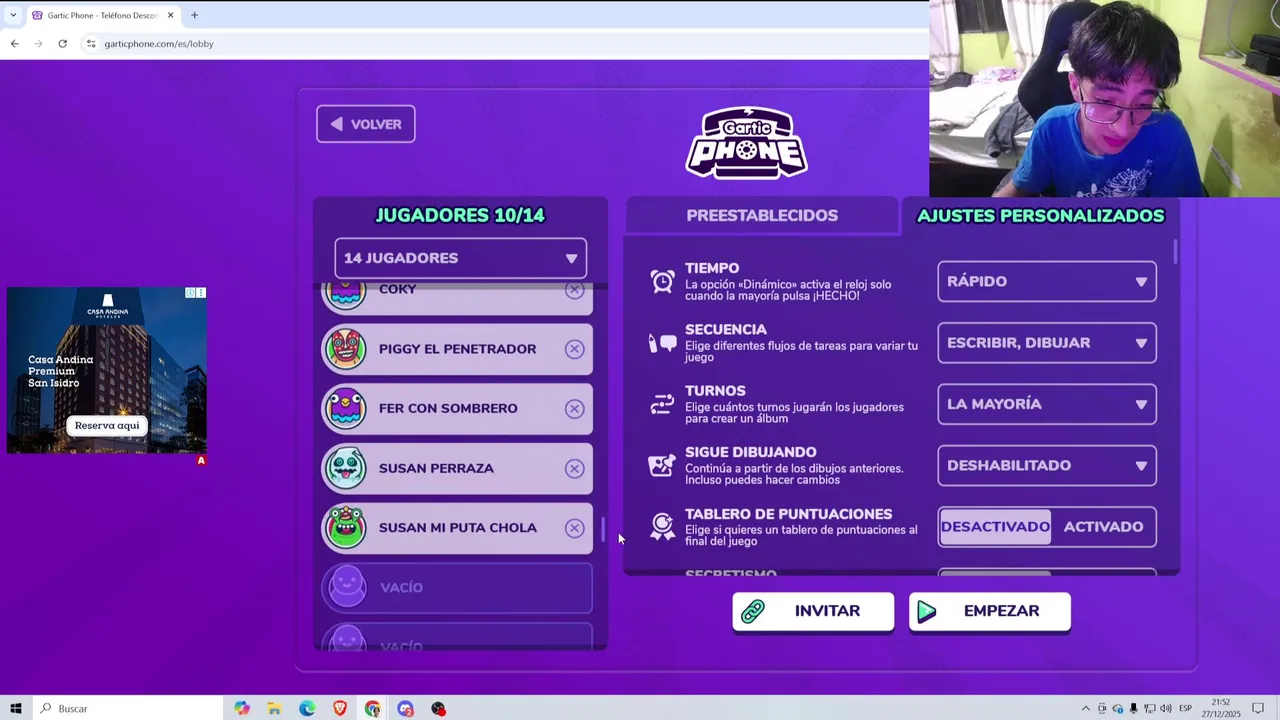Viewport: 1280px width, 720px height.
Task: Click EMPEZAR to start the game
Action: [x=989, y=611]
